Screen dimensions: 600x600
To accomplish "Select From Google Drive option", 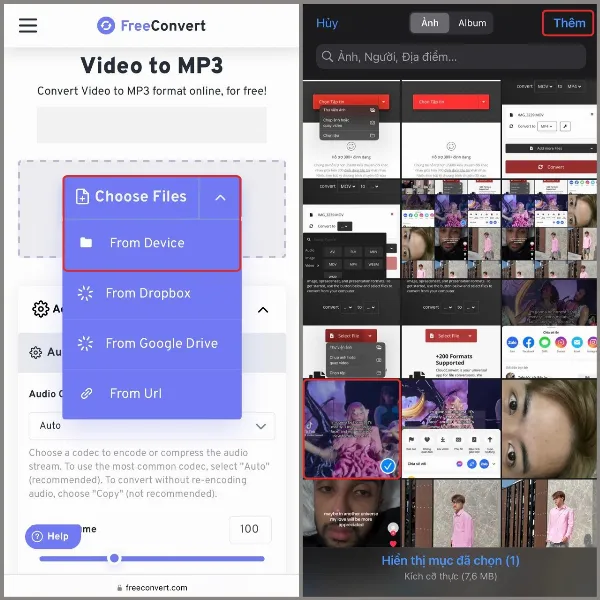I will pos(152,344).
